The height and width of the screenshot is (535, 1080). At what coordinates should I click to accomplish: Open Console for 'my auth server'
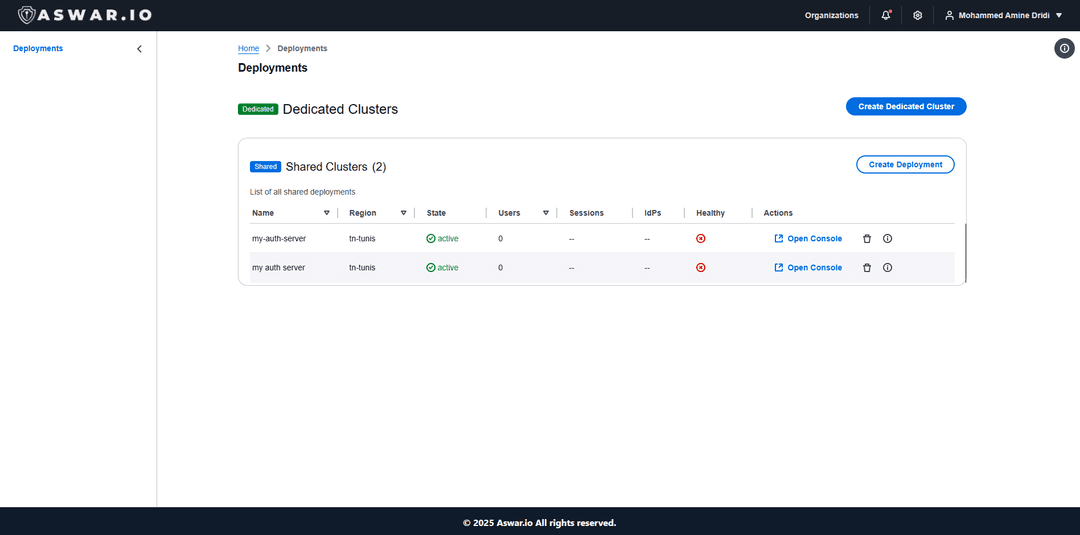point(808,267)
